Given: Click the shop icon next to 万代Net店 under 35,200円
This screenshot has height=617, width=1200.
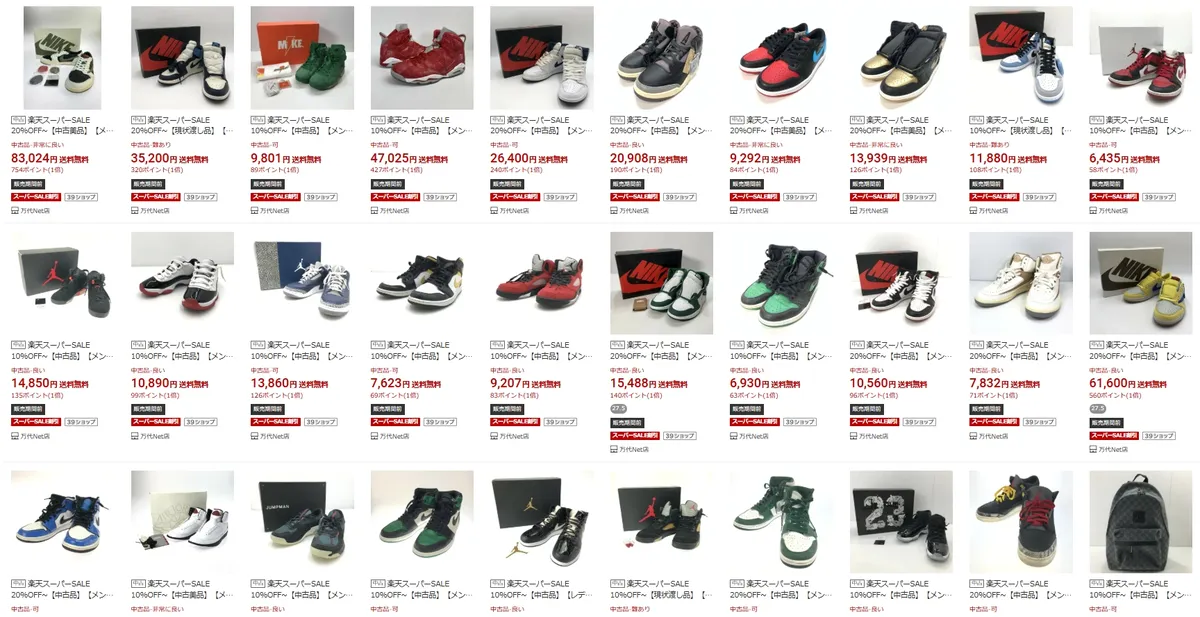Looking at the screenshot, I should point(134,210).
